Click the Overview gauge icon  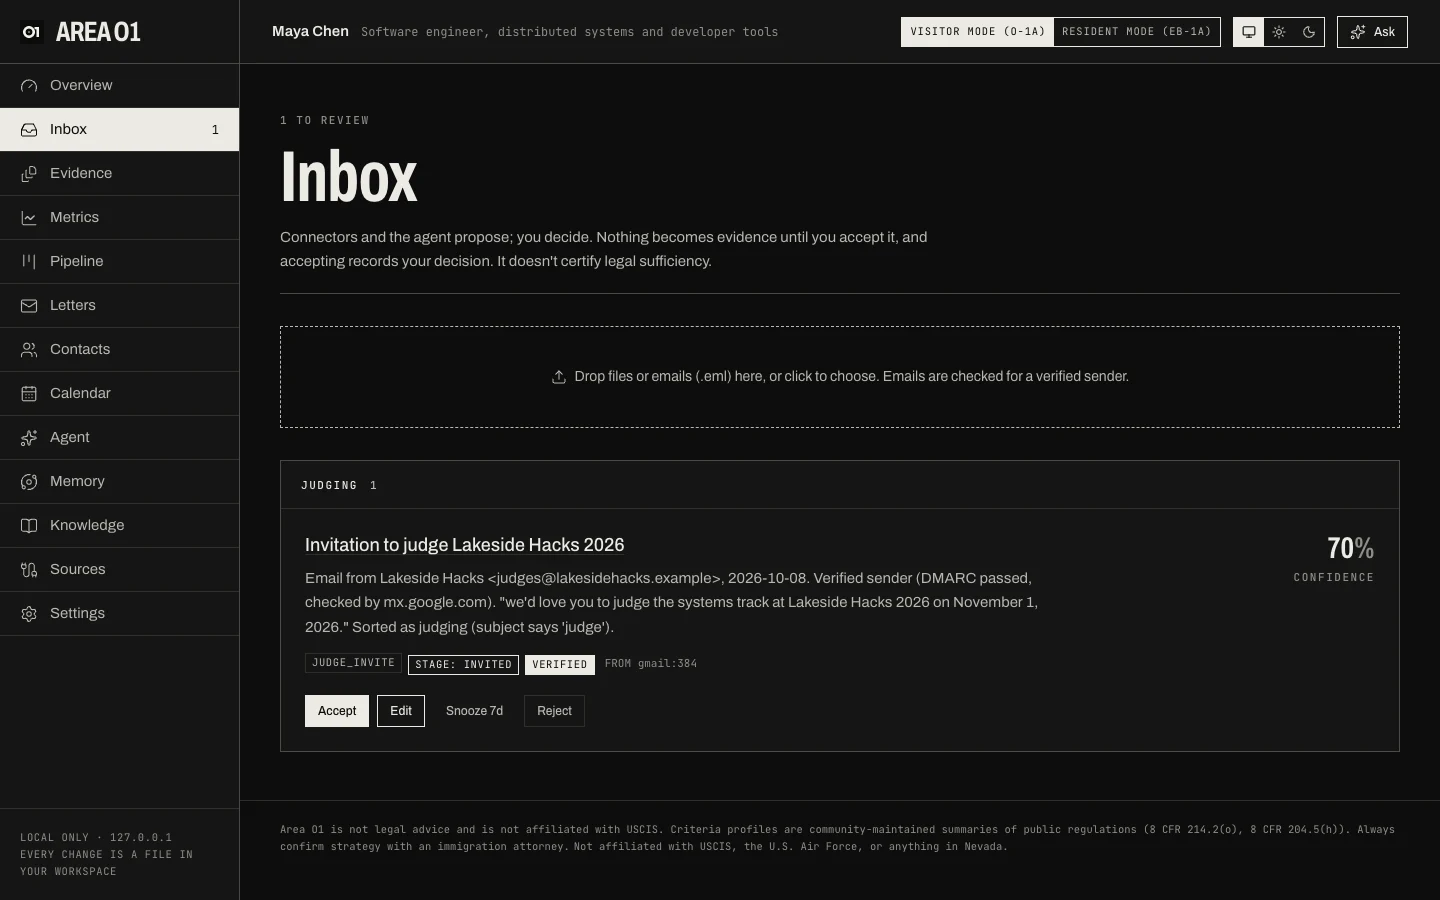[x=29, y=86]
